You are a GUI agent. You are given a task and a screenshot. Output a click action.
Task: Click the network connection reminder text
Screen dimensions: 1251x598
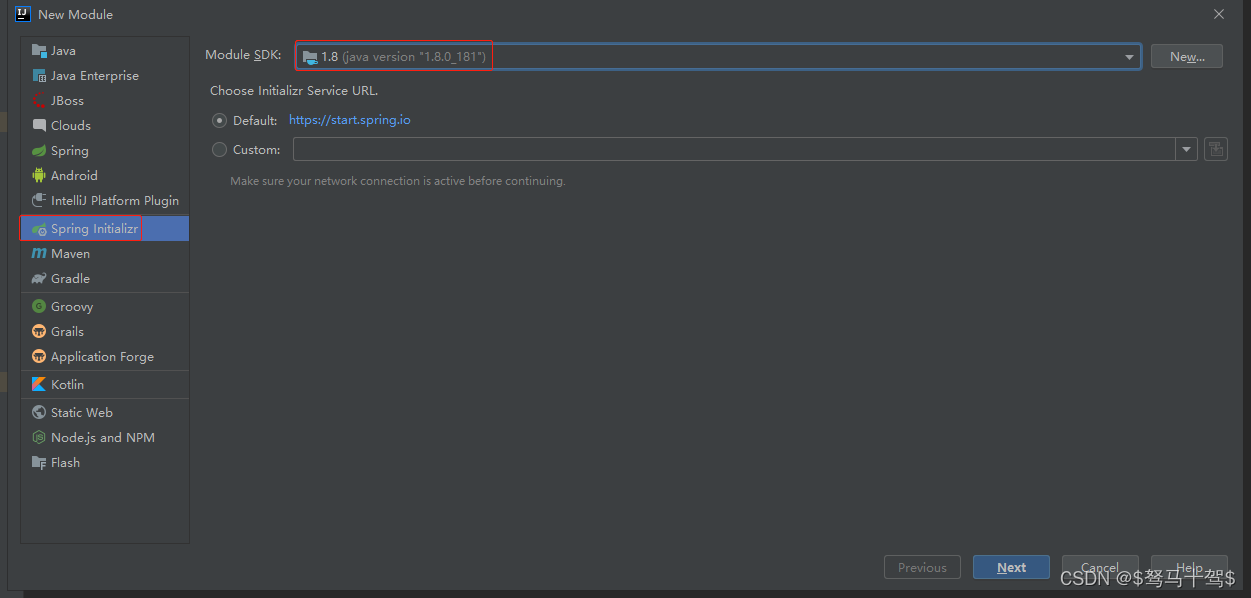tap(398, 181)
